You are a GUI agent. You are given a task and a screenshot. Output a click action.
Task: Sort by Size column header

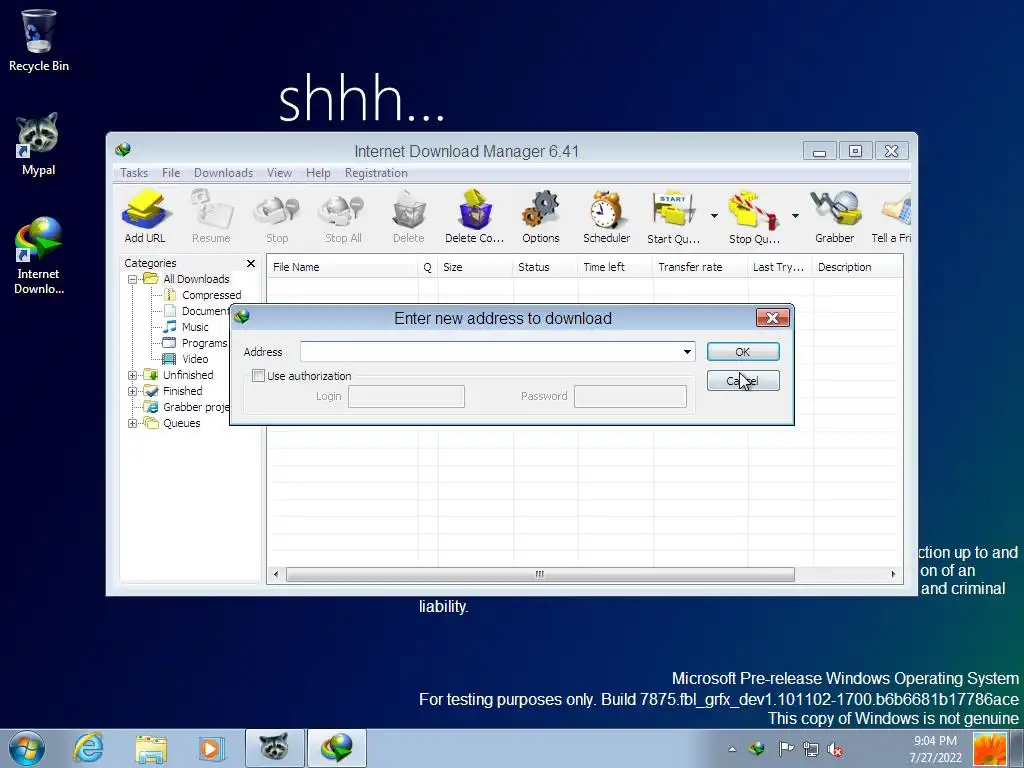[475, 267]
